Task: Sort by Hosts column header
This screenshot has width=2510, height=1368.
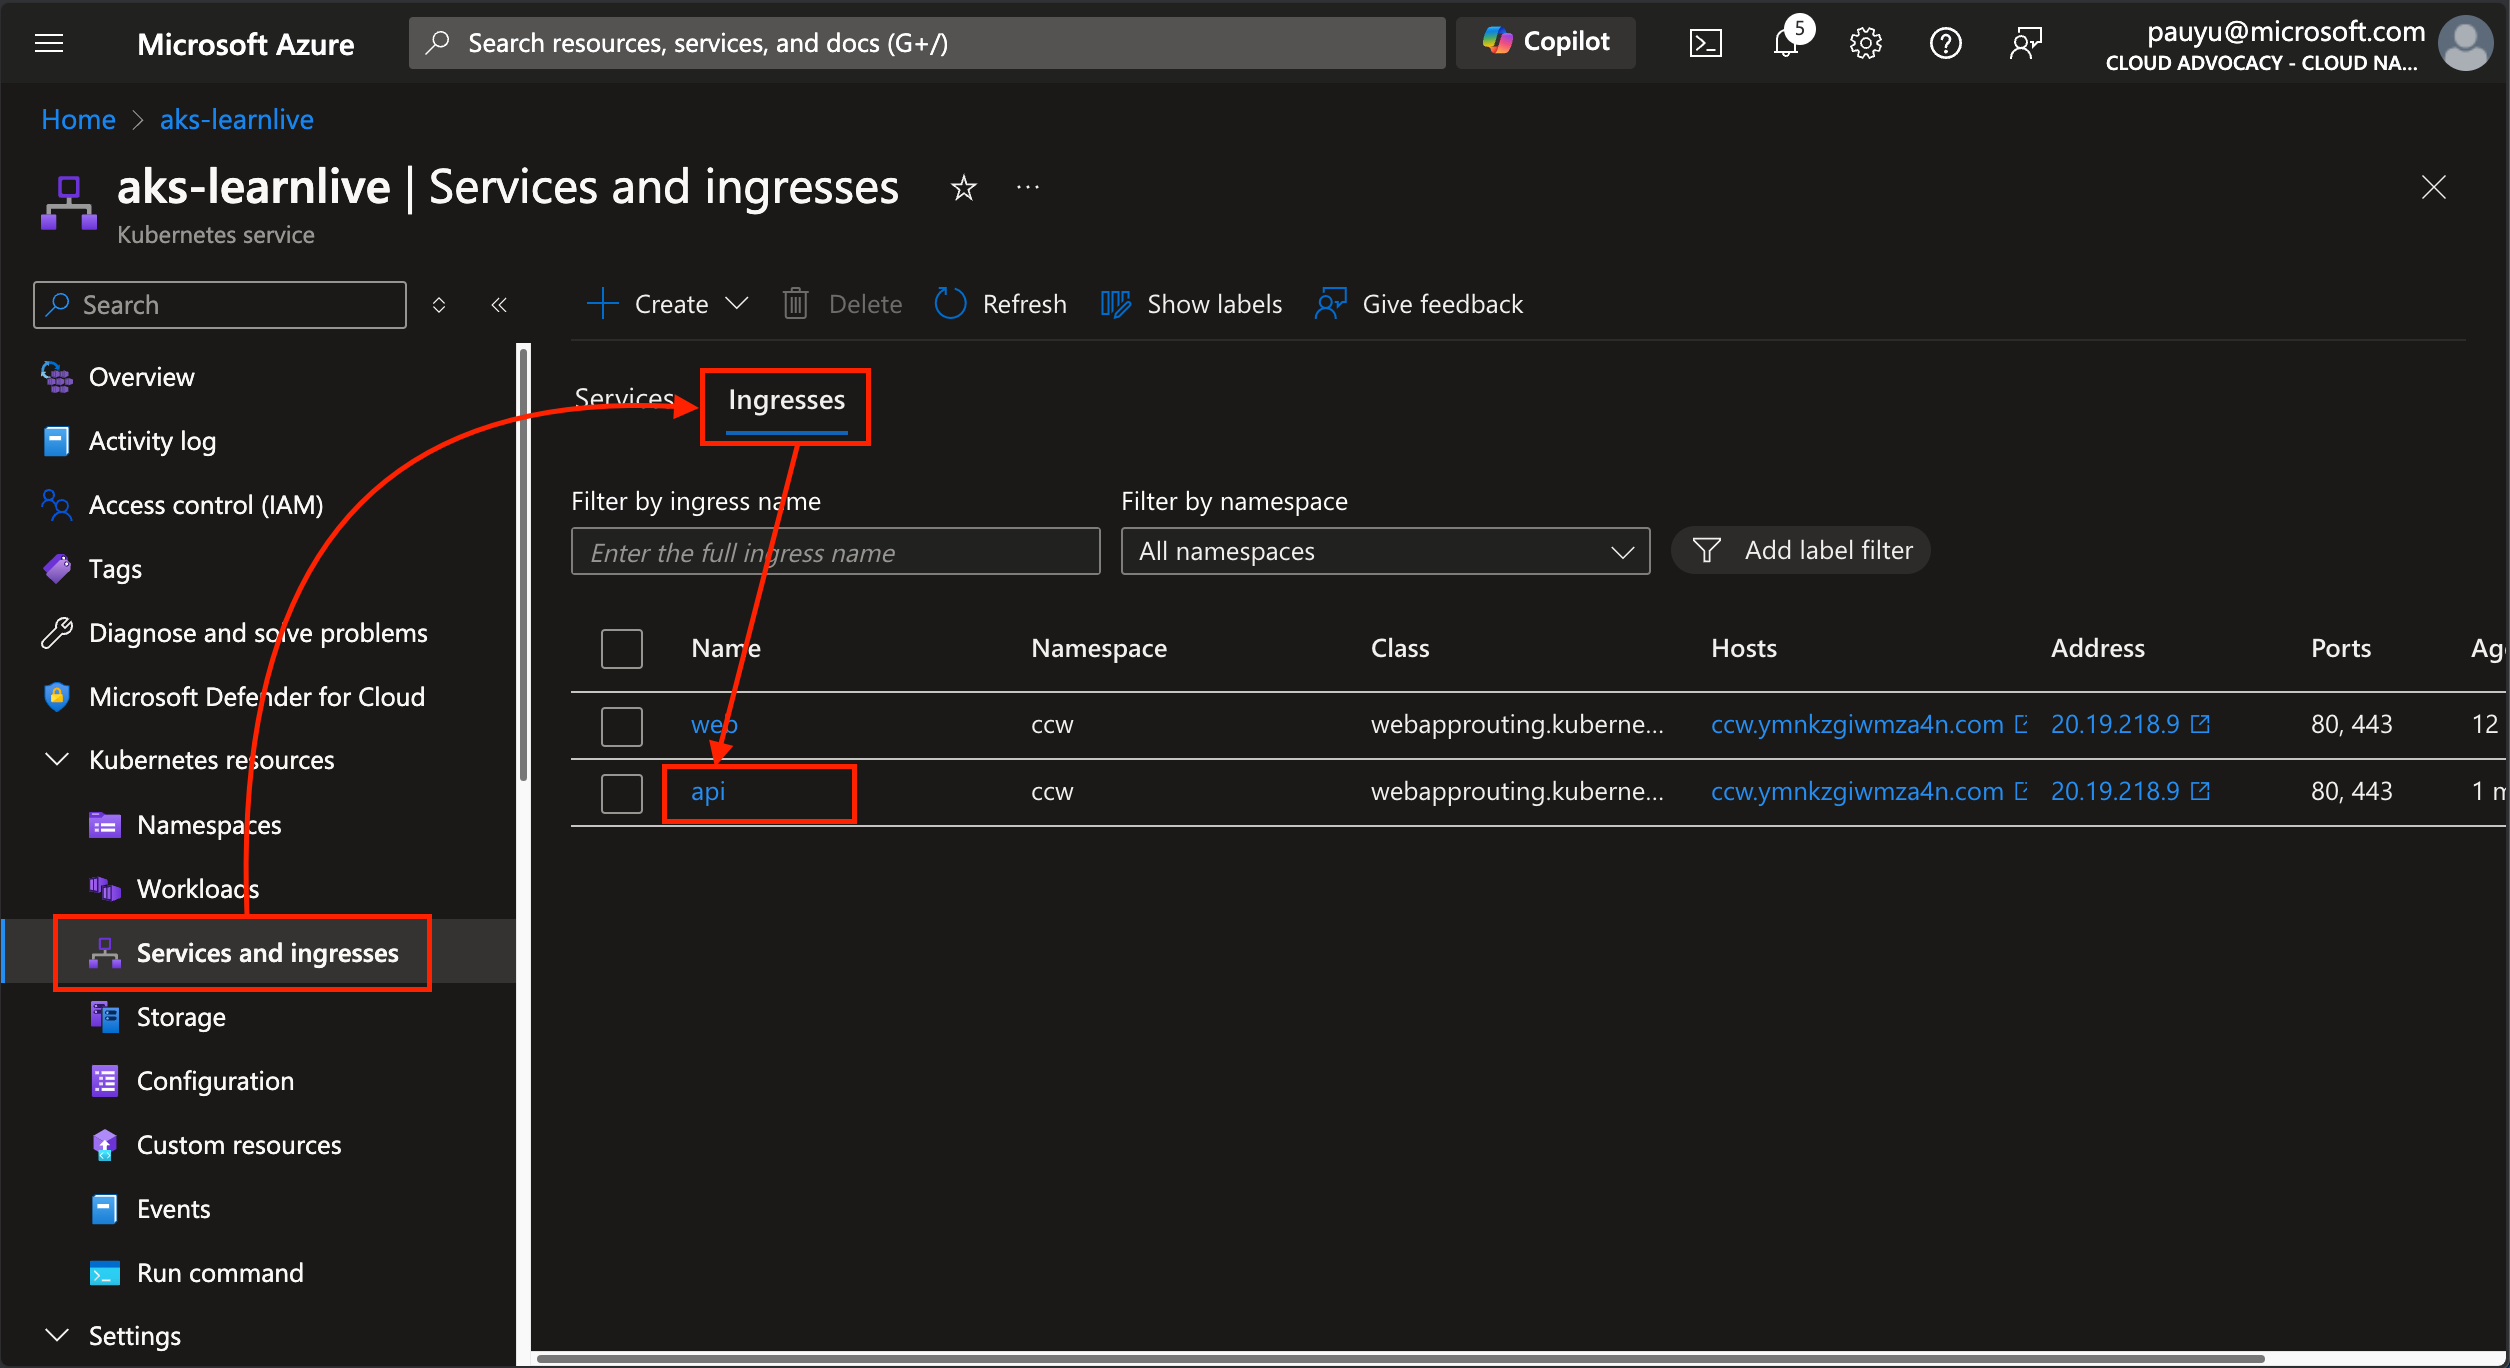Action: click(1744, 649)
